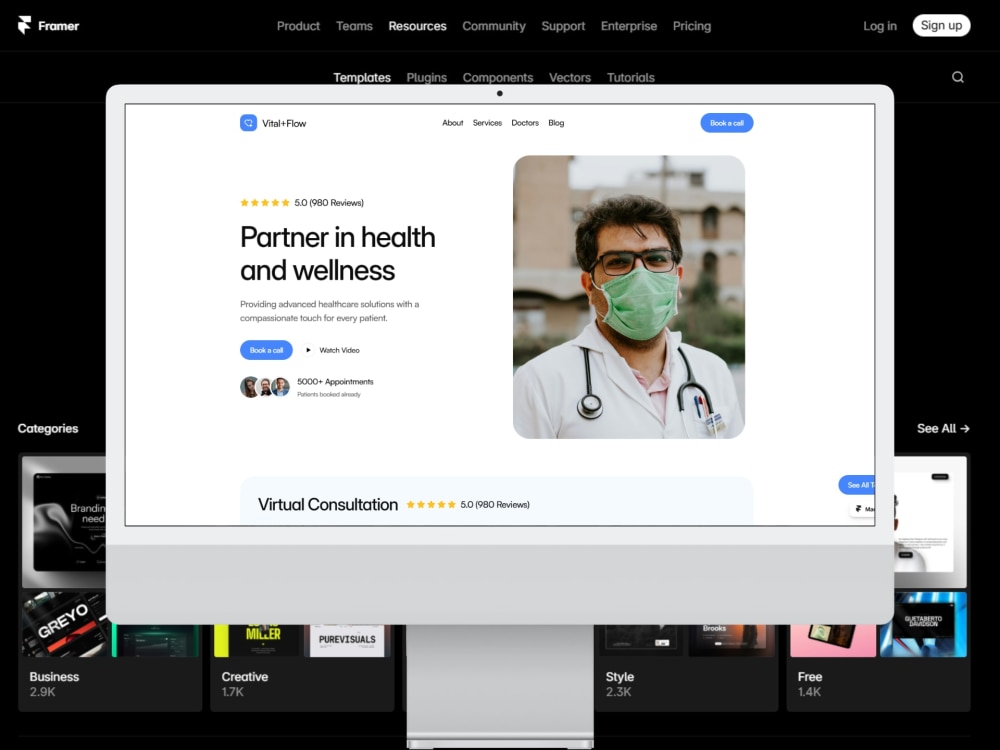Click the Vital+Flow logo icon
Image resolution: width=1000 pixels, height=750 pixels.
(248, 122)
